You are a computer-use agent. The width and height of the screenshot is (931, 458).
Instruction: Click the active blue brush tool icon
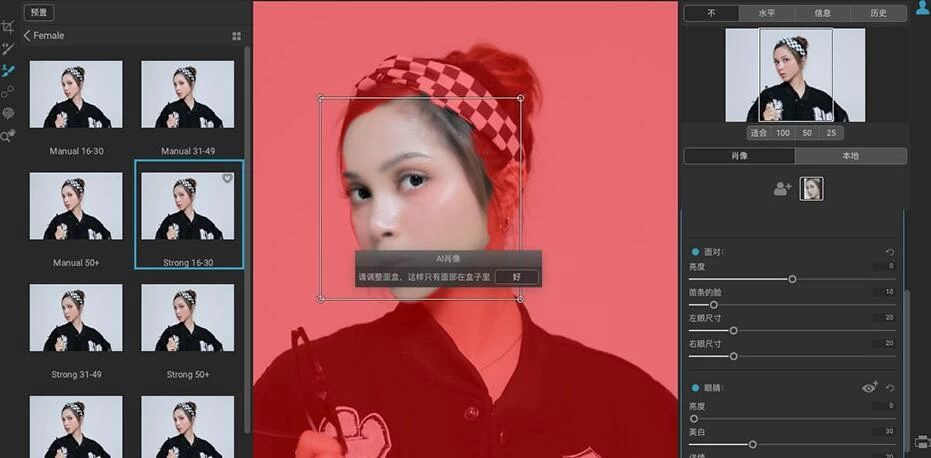pos(8,71)
